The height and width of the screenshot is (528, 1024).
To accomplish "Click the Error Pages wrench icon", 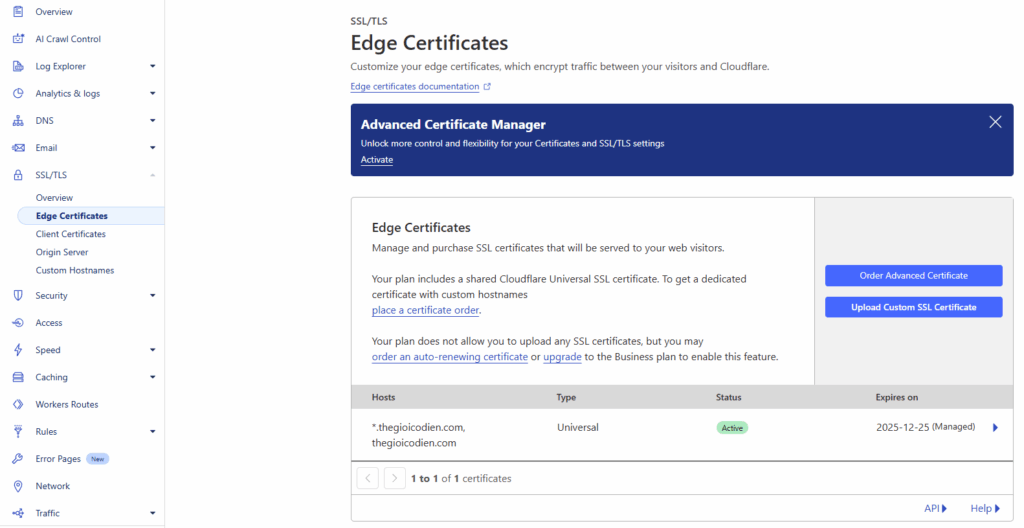I will click(17, 459).
